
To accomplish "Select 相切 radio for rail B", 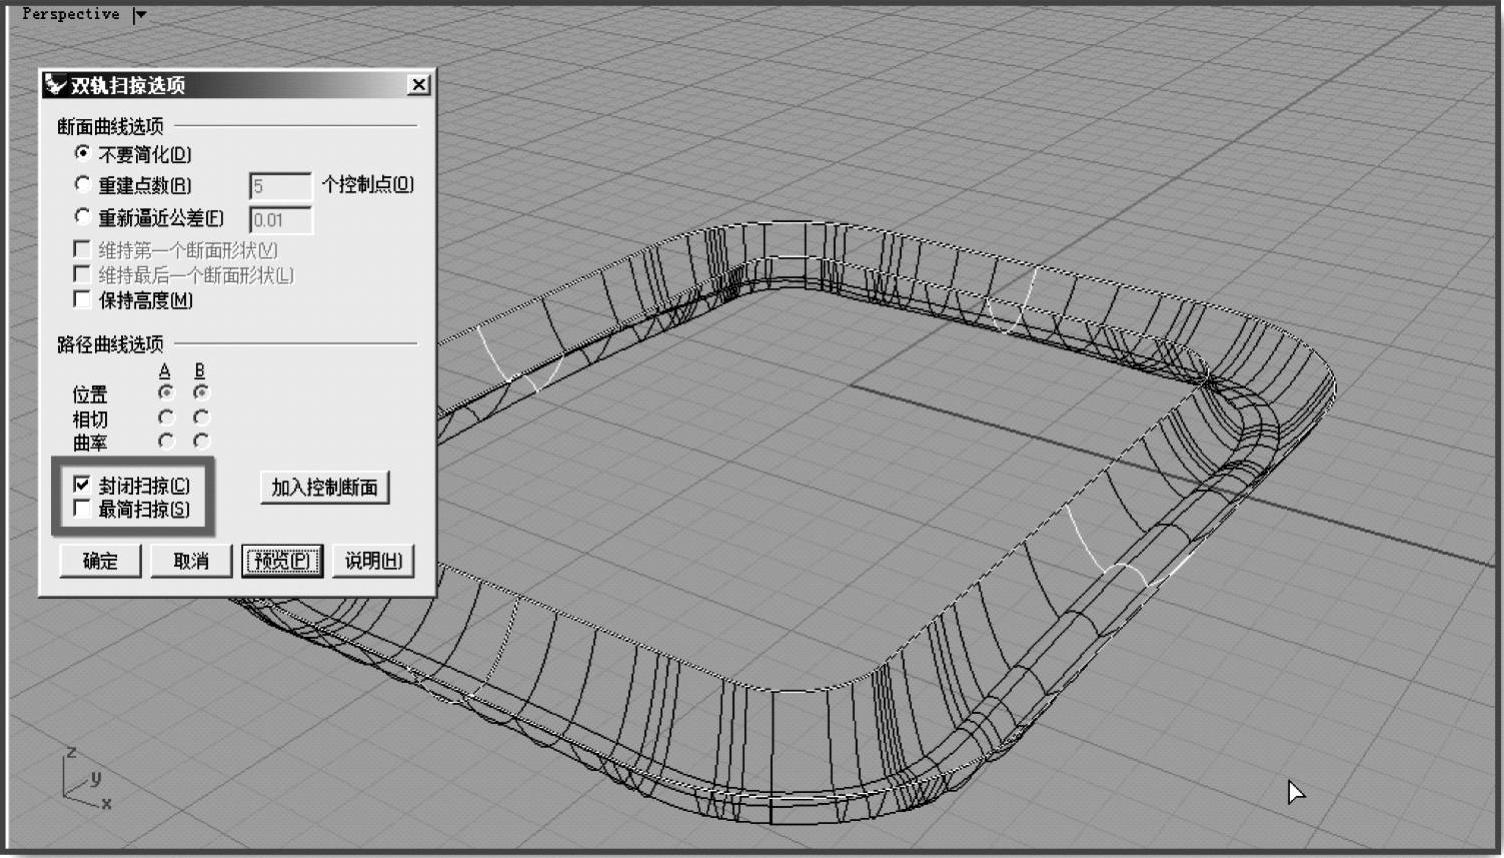I will [x=202, y=417].
